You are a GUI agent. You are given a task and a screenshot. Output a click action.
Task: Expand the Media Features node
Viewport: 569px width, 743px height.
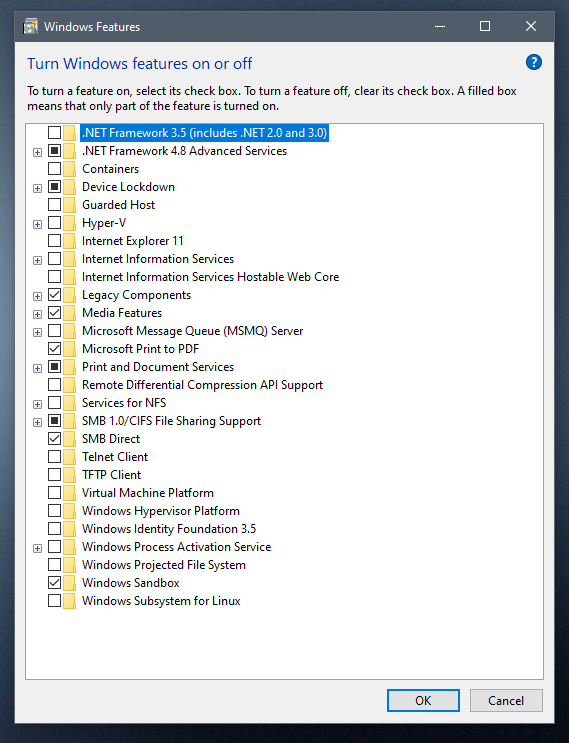[x=37, y=314]
